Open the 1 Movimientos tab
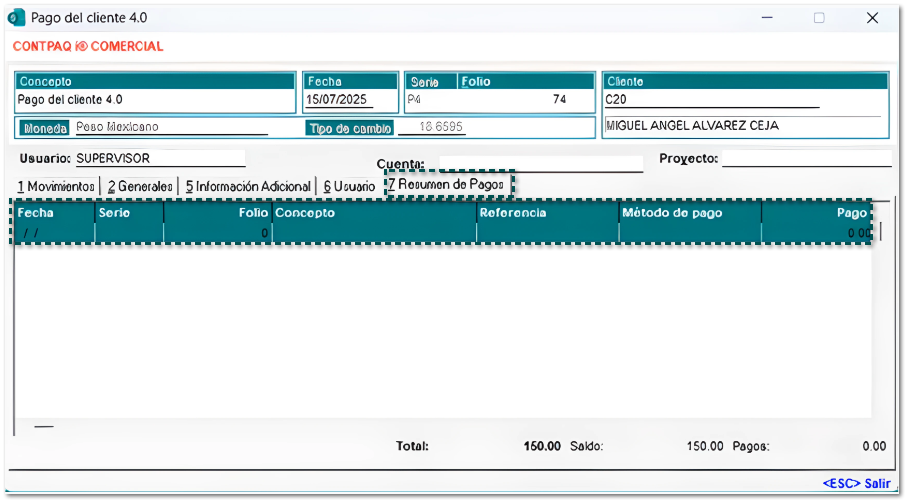The image size is (908, 503). pyautogui.click(x=56, y=186)
